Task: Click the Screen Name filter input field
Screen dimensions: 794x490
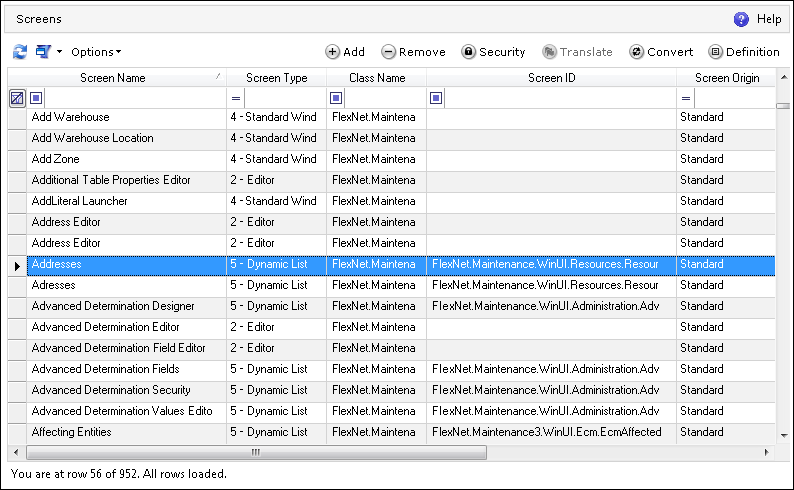Action: click(135, 98)
